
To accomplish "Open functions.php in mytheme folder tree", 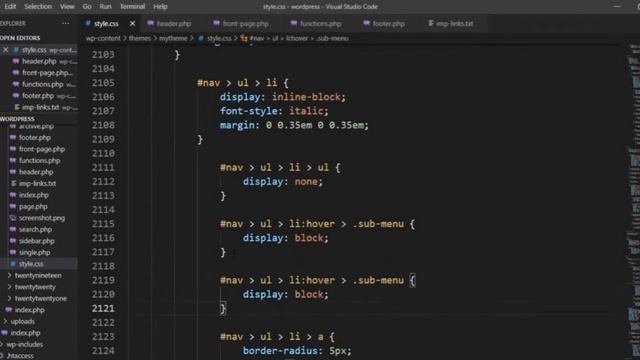I will [x=39, y=160].
